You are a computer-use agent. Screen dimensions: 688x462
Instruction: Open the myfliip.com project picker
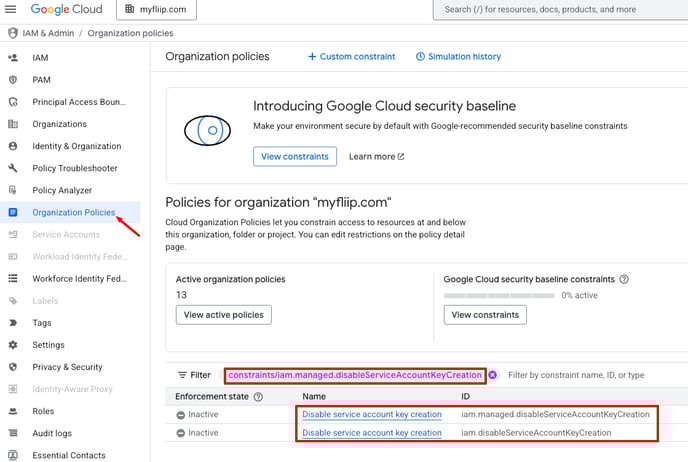click(x=156, y=9)
